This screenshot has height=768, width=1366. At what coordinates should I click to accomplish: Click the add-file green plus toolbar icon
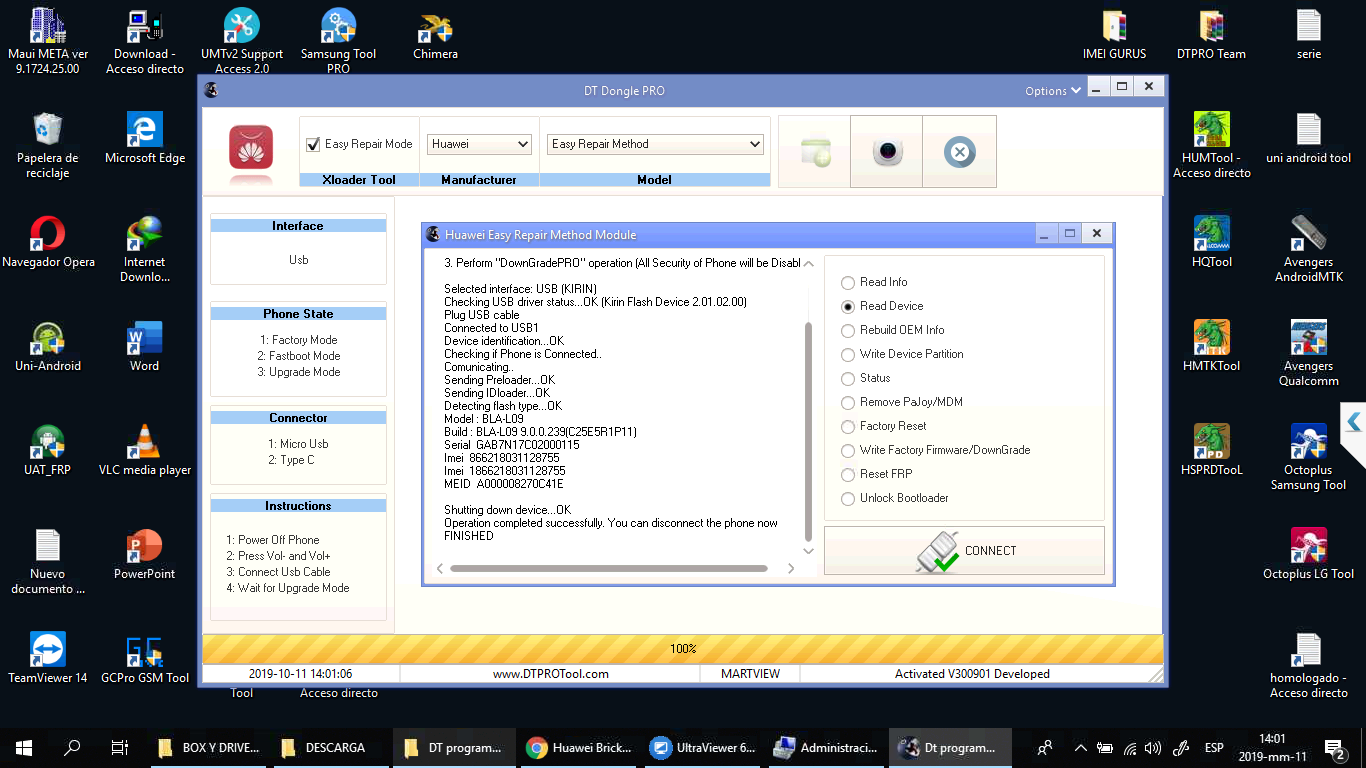[x=815, y=152]
